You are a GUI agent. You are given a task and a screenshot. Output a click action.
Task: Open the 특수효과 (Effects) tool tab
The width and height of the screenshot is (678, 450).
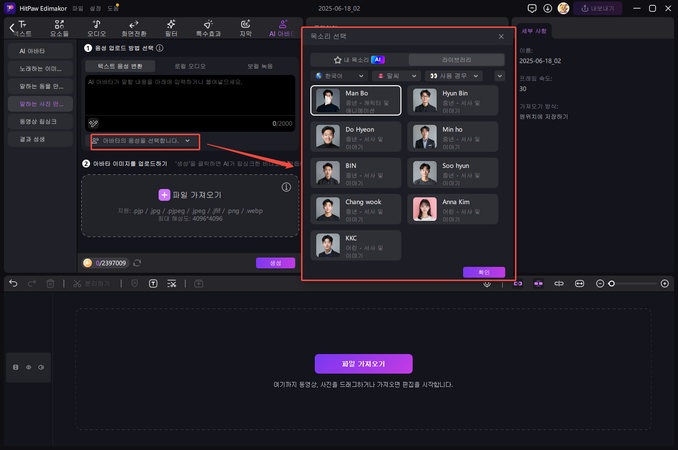pos(208,29)
